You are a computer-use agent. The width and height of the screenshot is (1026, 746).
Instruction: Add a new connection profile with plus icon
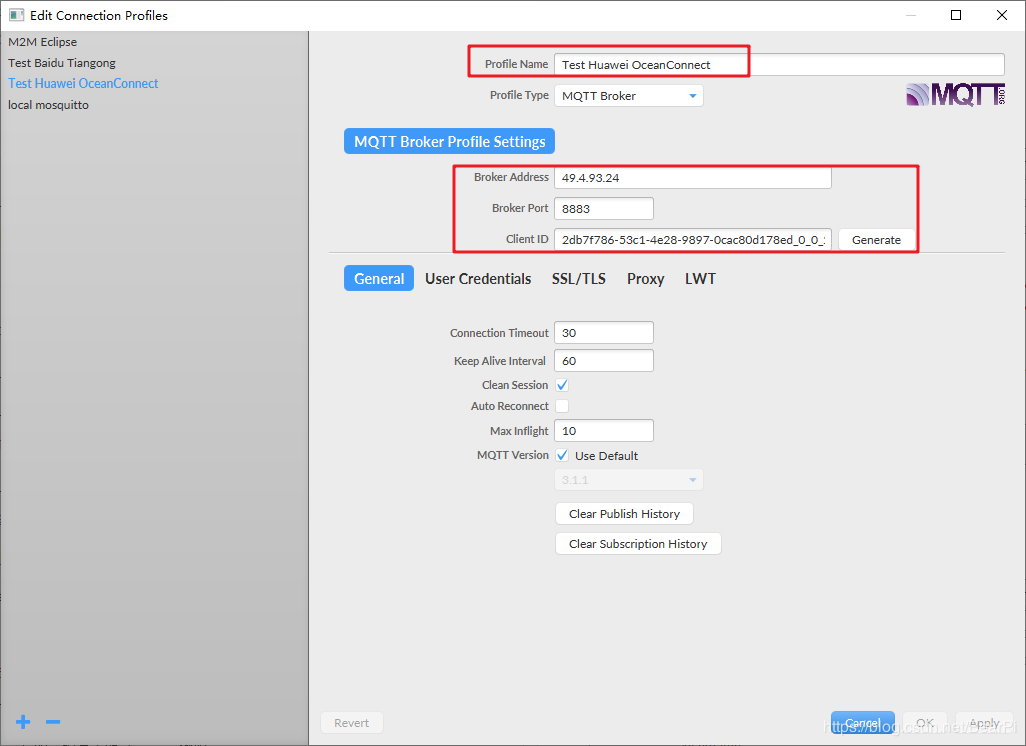pyautogui.click(x=23, y=722)
